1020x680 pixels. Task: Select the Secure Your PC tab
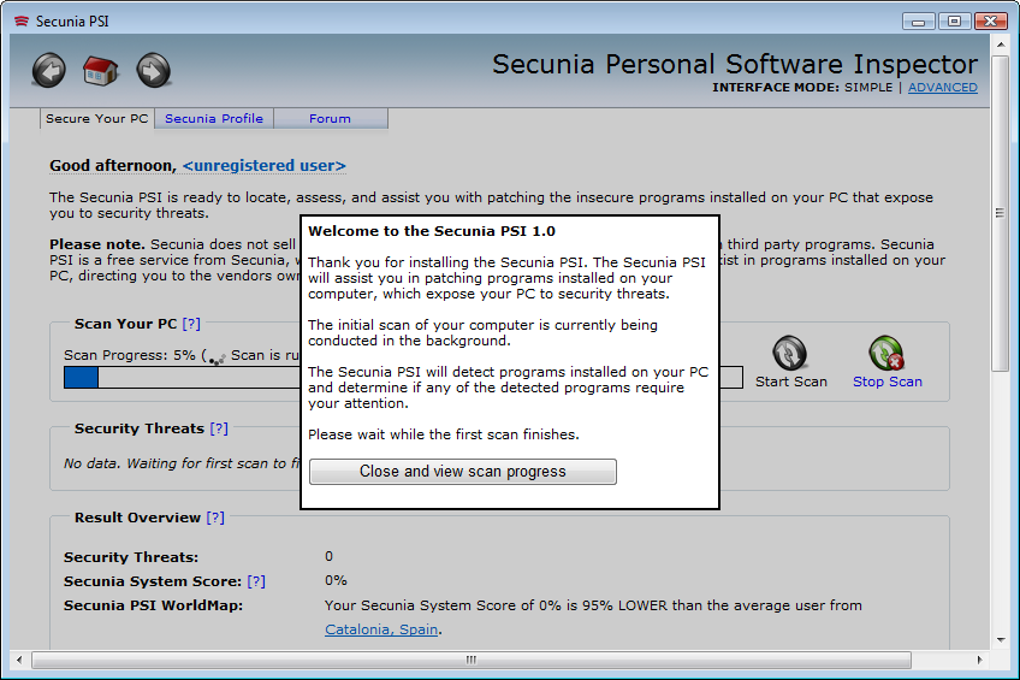tap(97, 118)
